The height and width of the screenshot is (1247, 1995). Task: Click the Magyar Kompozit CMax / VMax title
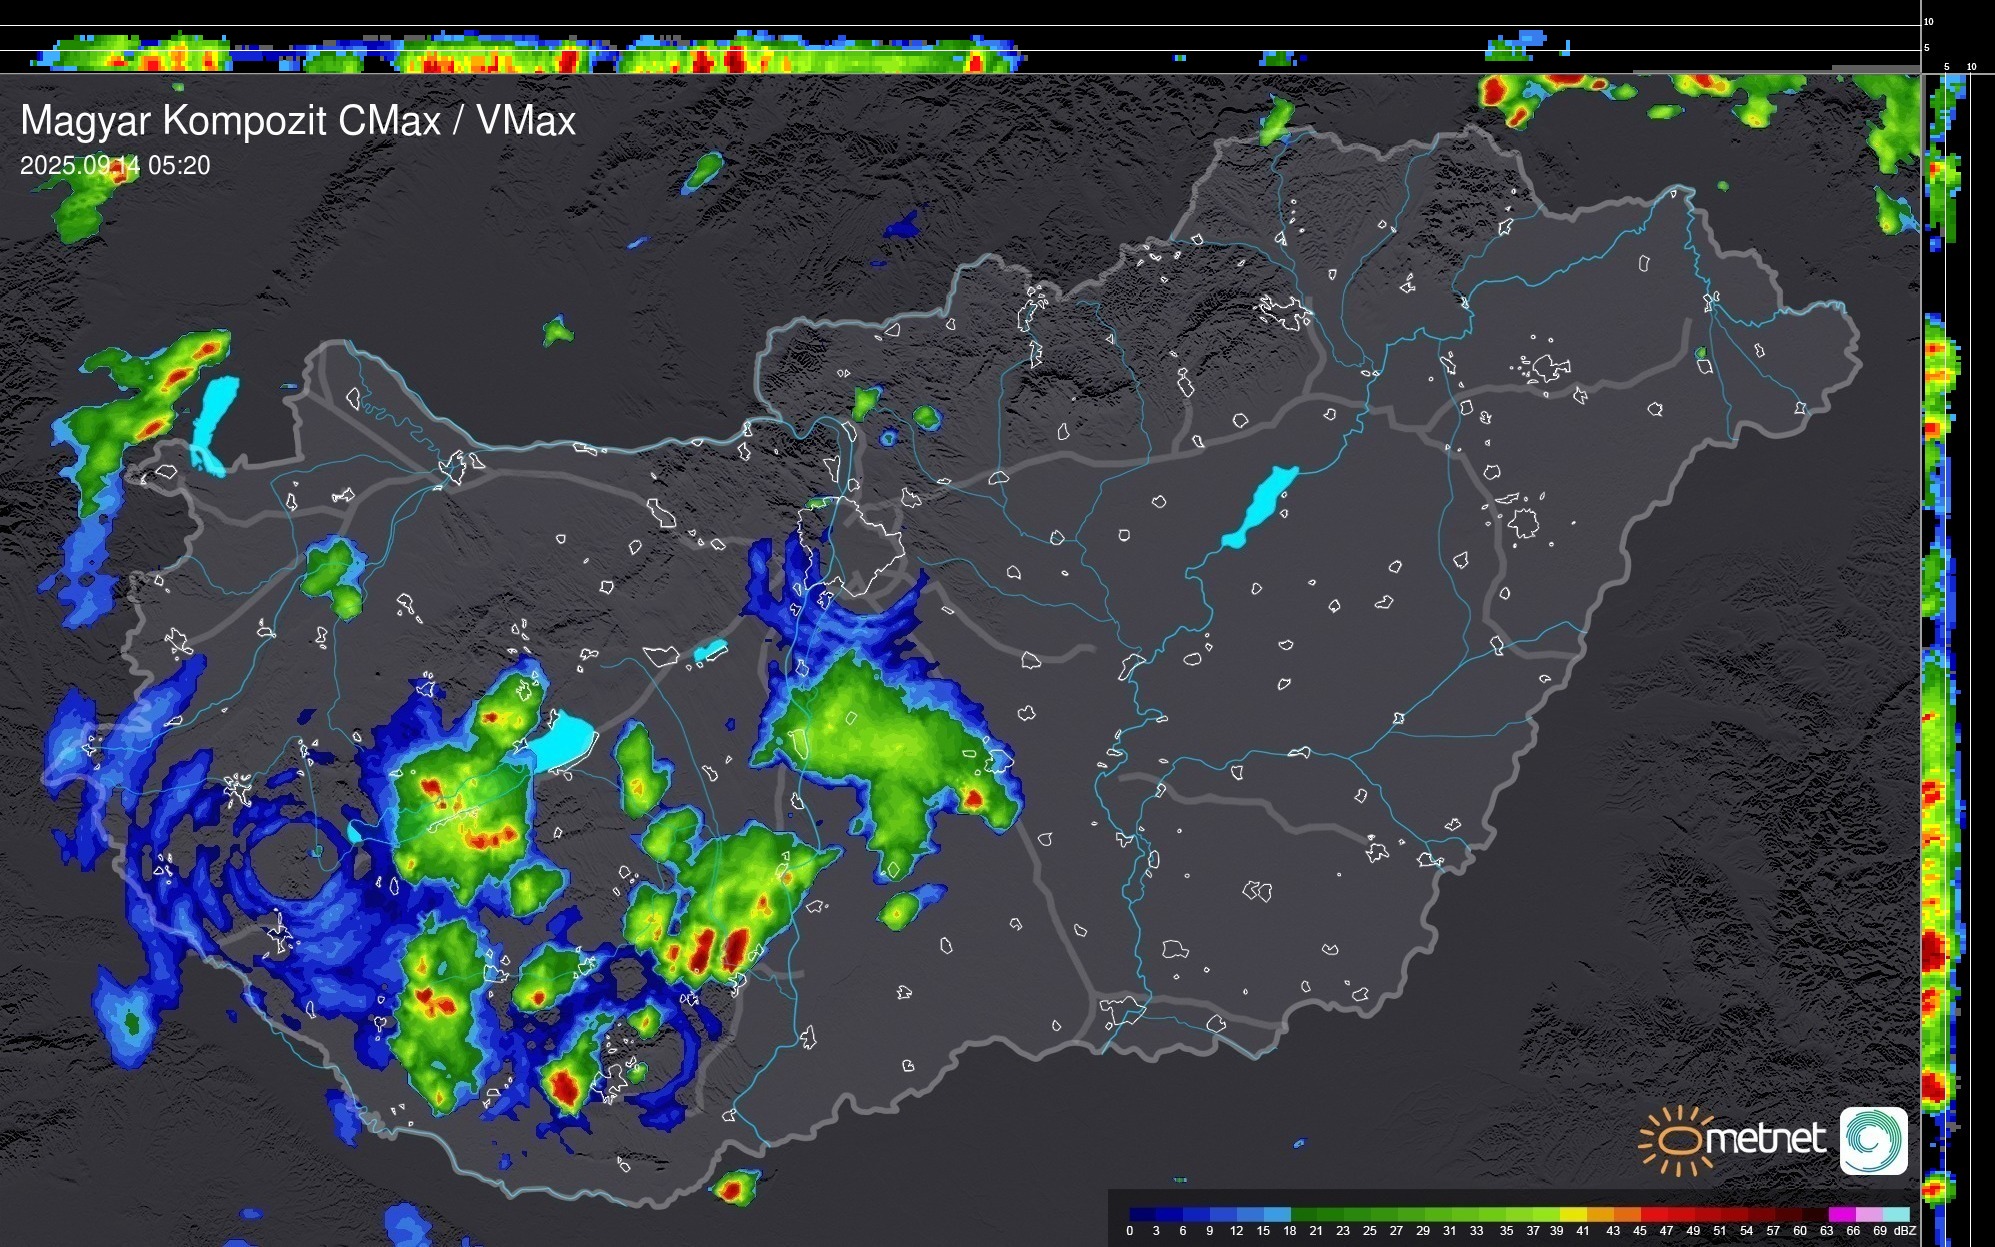(298, 121)
